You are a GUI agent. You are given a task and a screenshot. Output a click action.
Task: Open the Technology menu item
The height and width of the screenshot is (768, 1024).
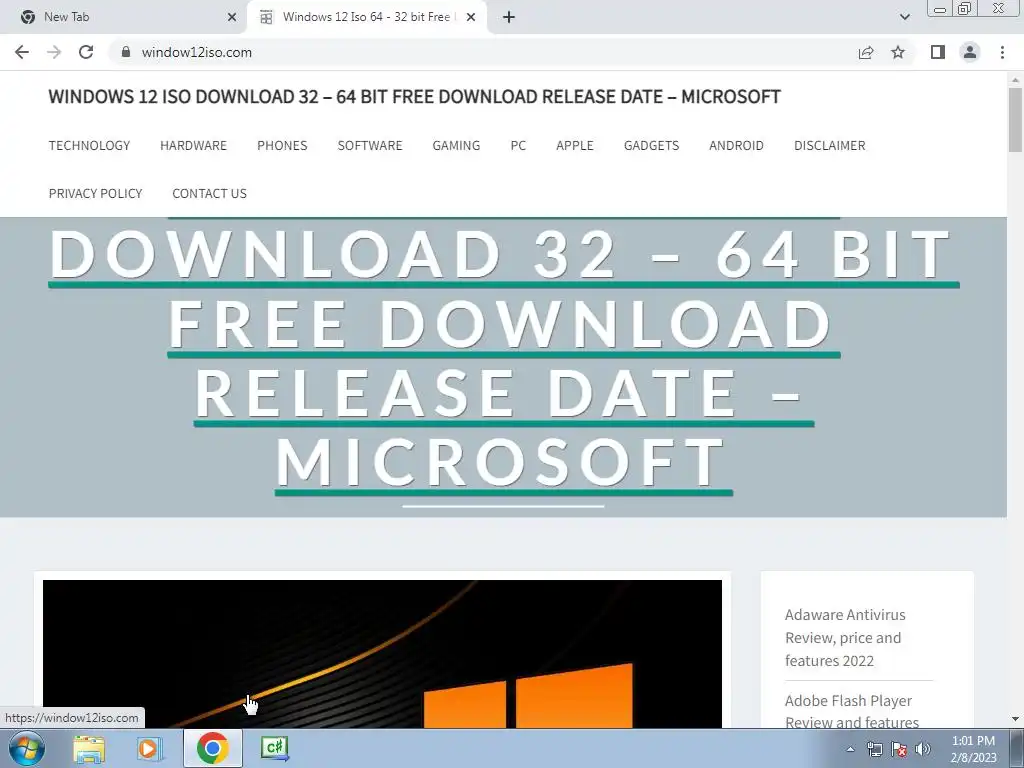pyautogui.click(x=89, y=146)
